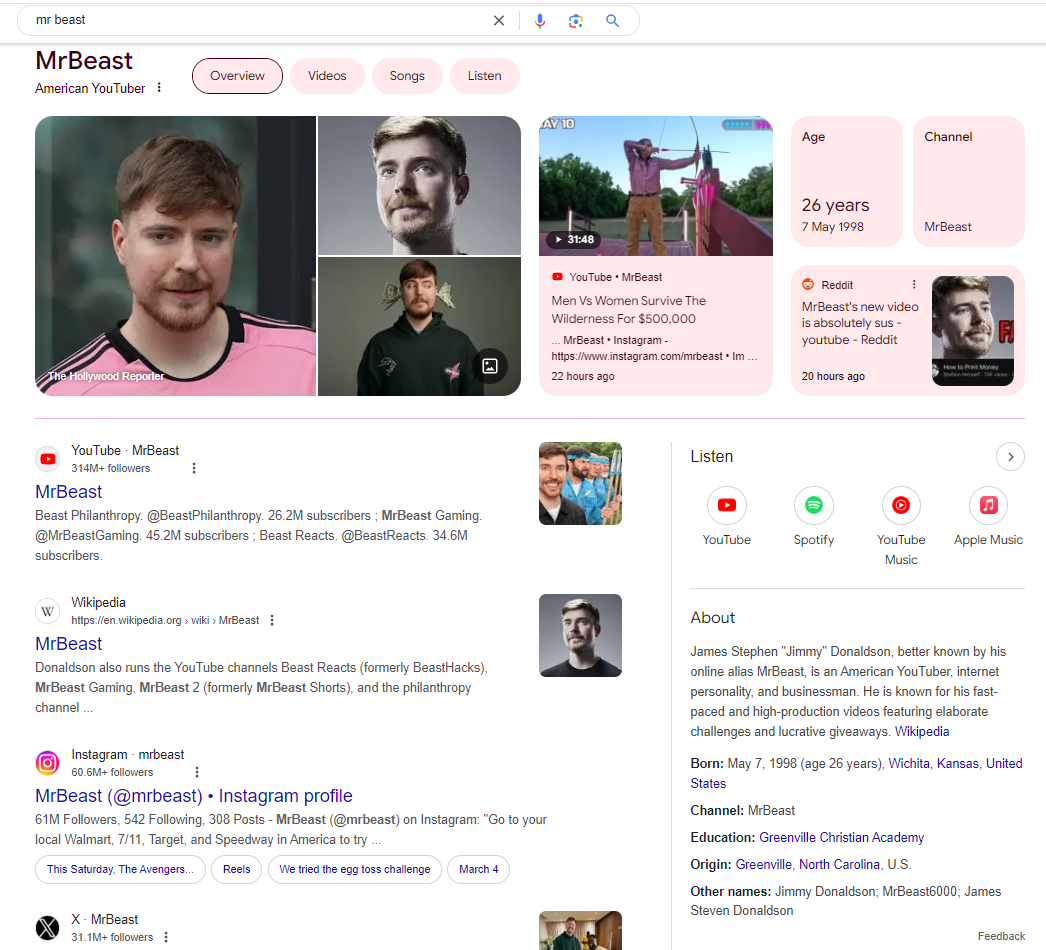Open Google Lens image search icon
Screen dimensions: 1046x950
tap(576, 21)
